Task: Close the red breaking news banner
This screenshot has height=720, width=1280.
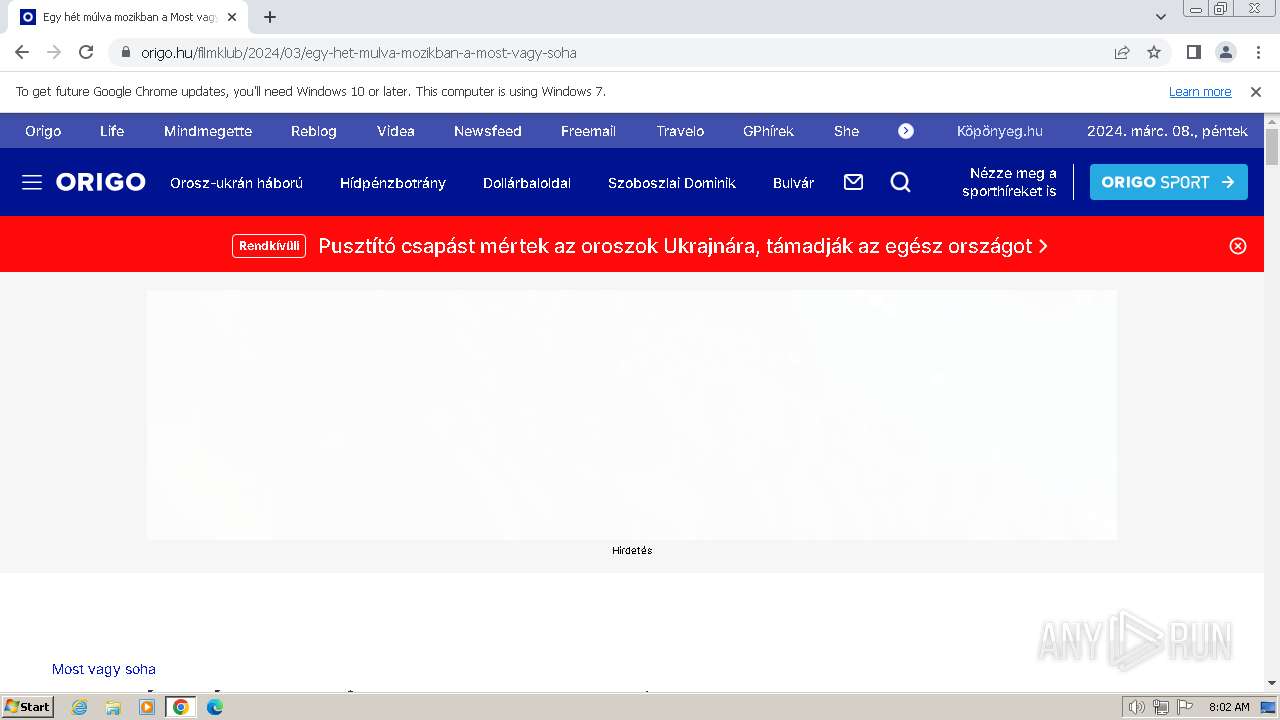Action: (1238, 246)
